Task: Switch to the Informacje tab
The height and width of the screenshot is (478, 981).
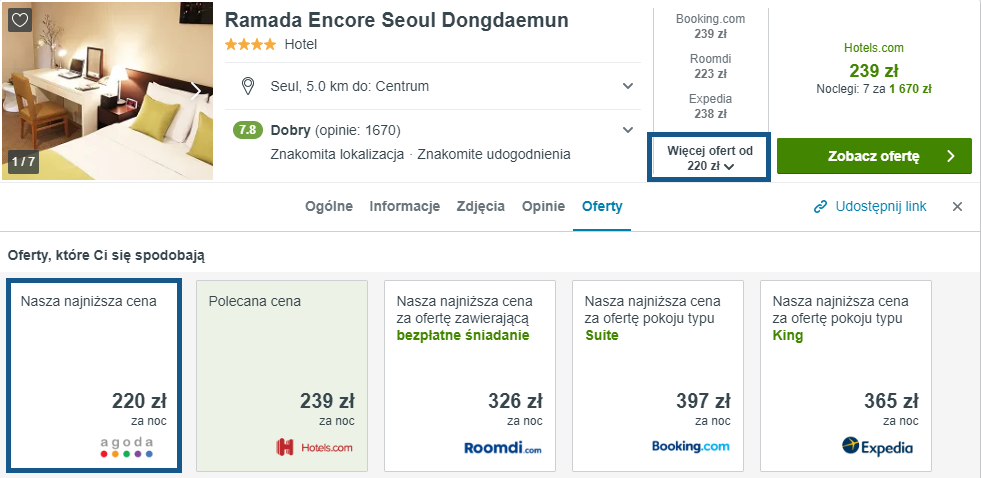Action: pyautogui.click(x=404, y=206)
